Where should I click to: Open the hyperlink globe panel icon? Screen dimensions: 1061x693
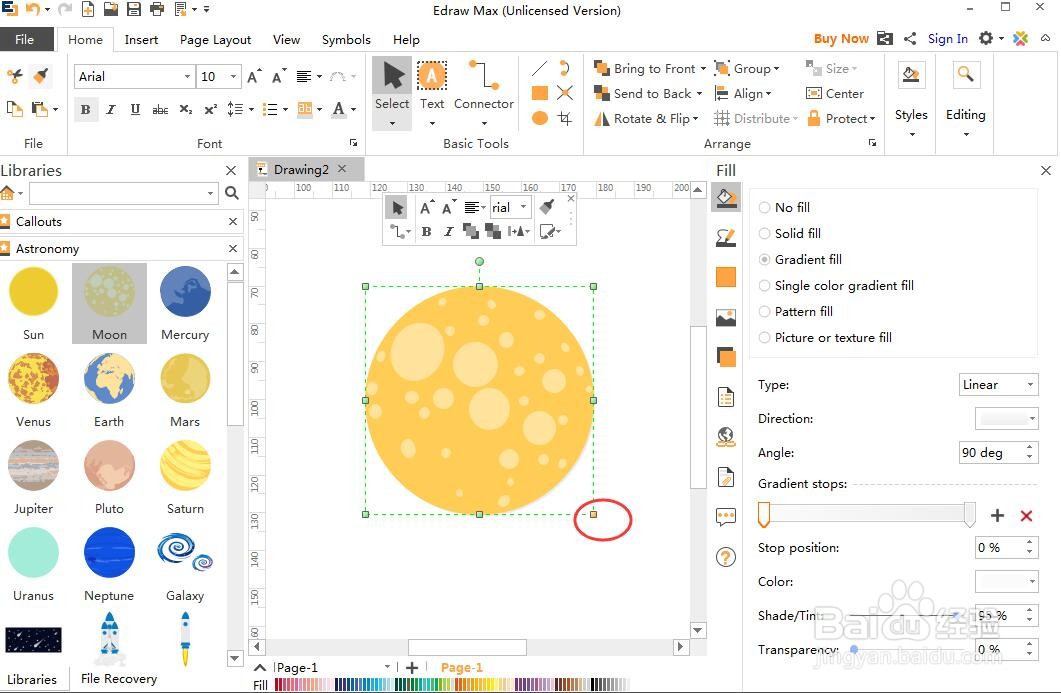(725, 437)
